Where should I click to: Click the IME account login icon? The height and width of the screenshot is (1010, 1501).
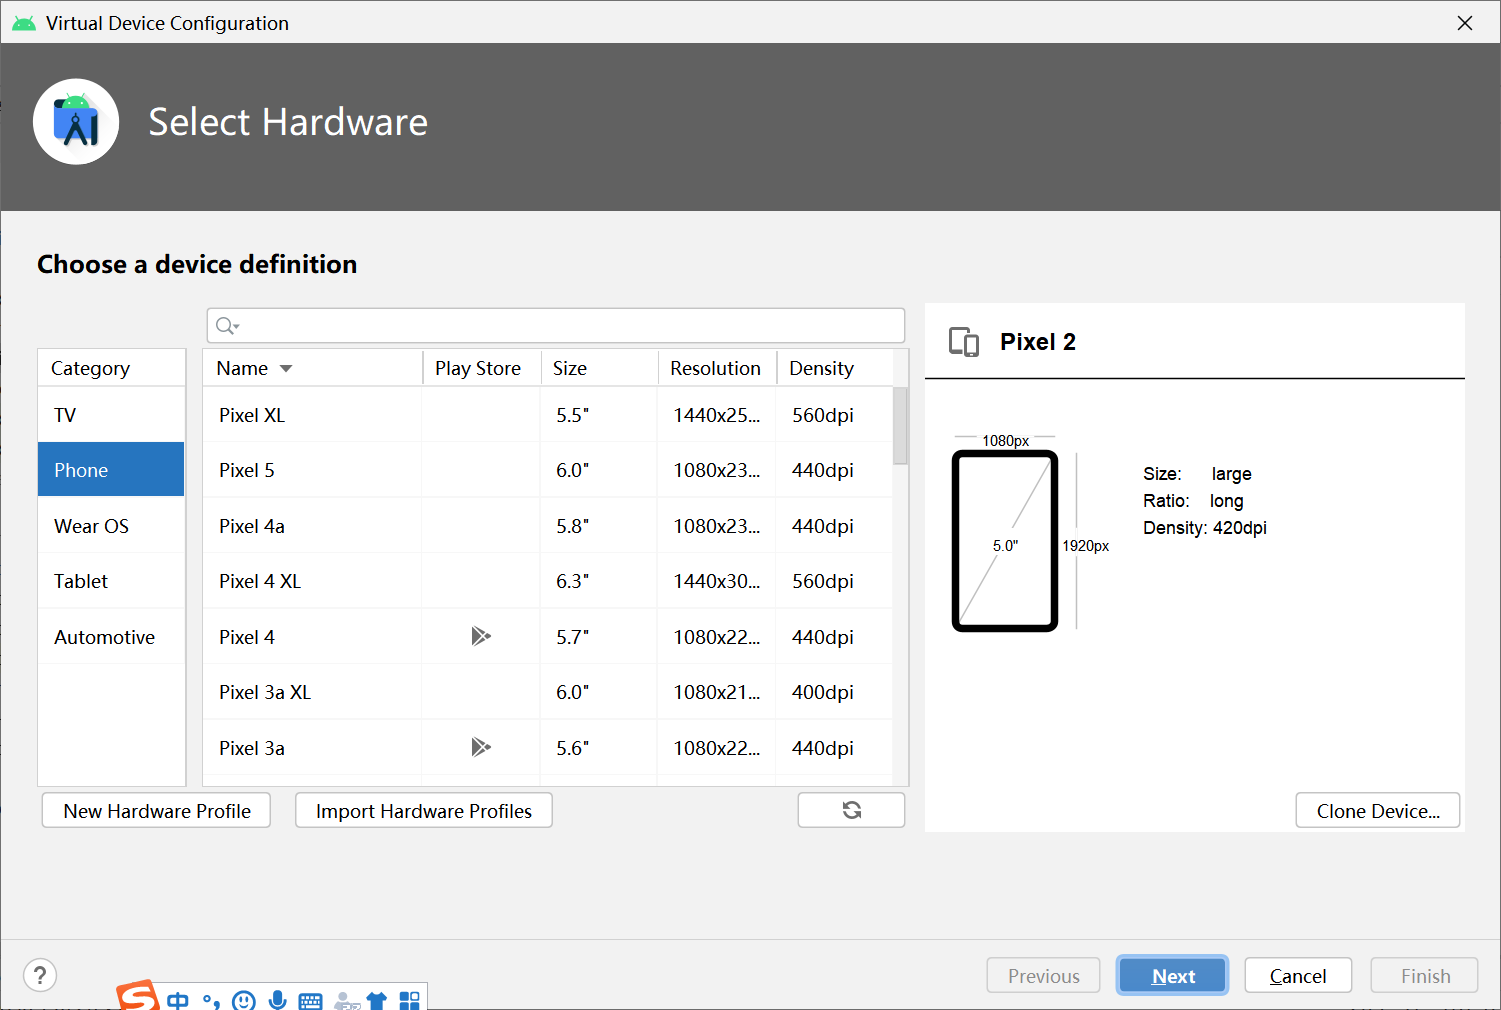click(x=347, y=1001)
